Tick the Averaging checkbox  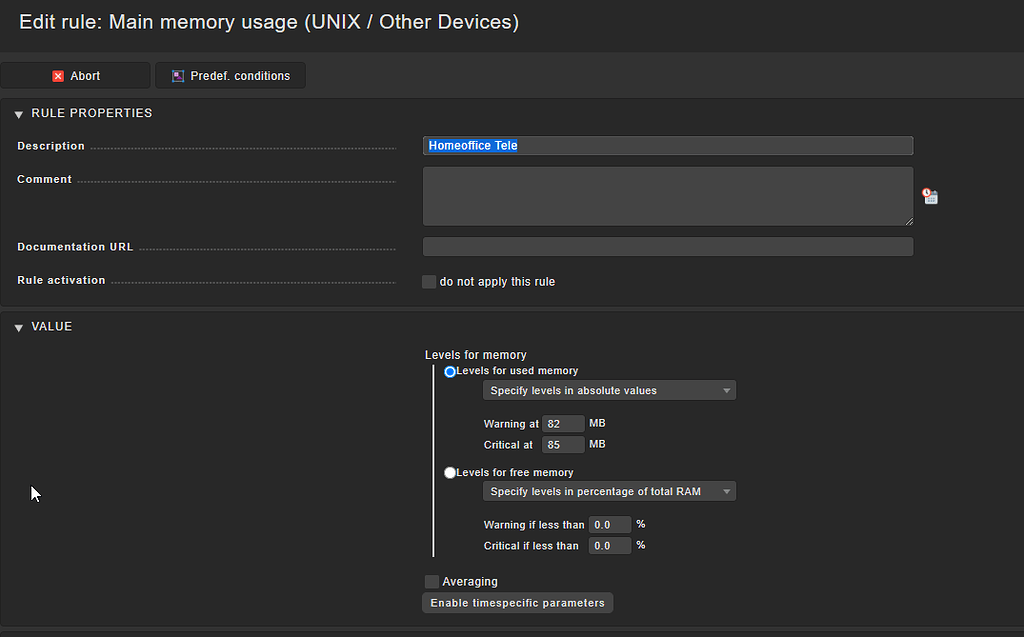click(432, 582)
